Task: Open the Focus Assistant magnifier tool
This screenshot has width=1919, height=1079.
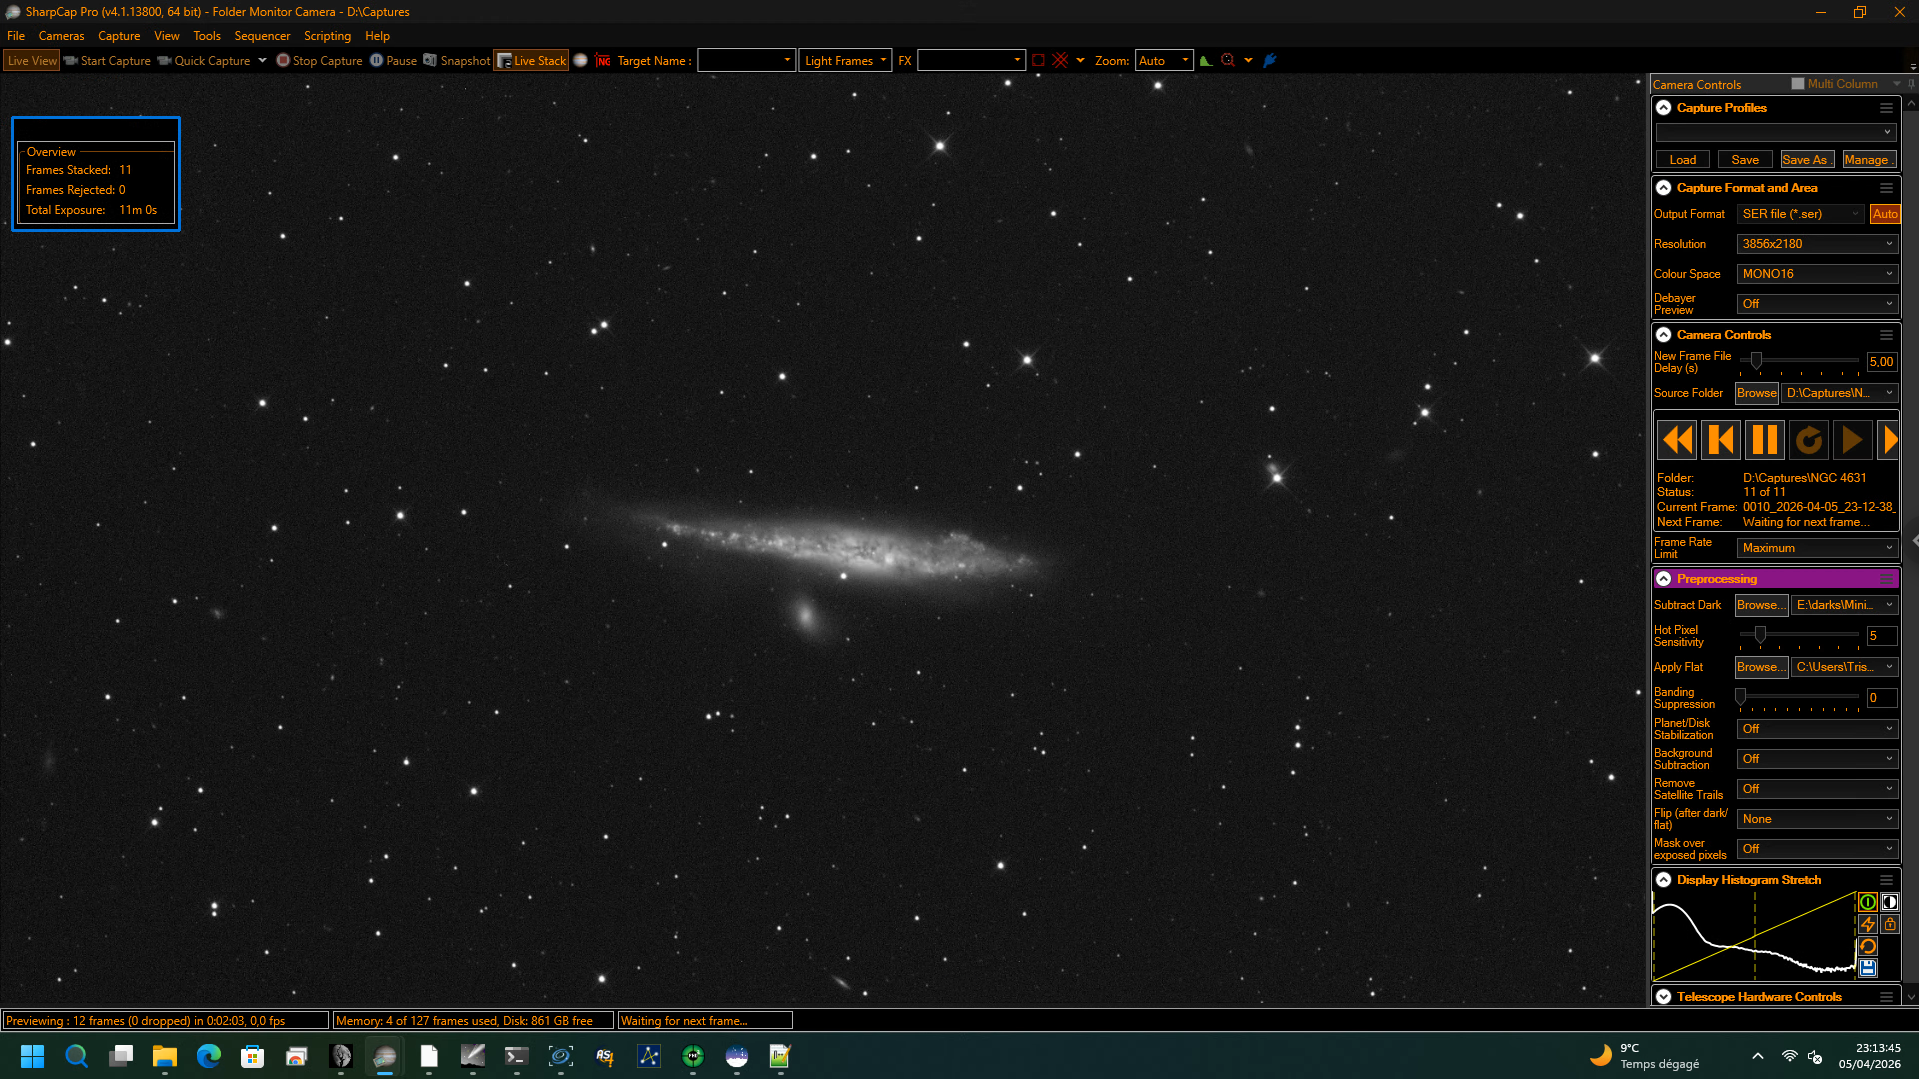Action: pyautogui.click(x=1228, y=61)
